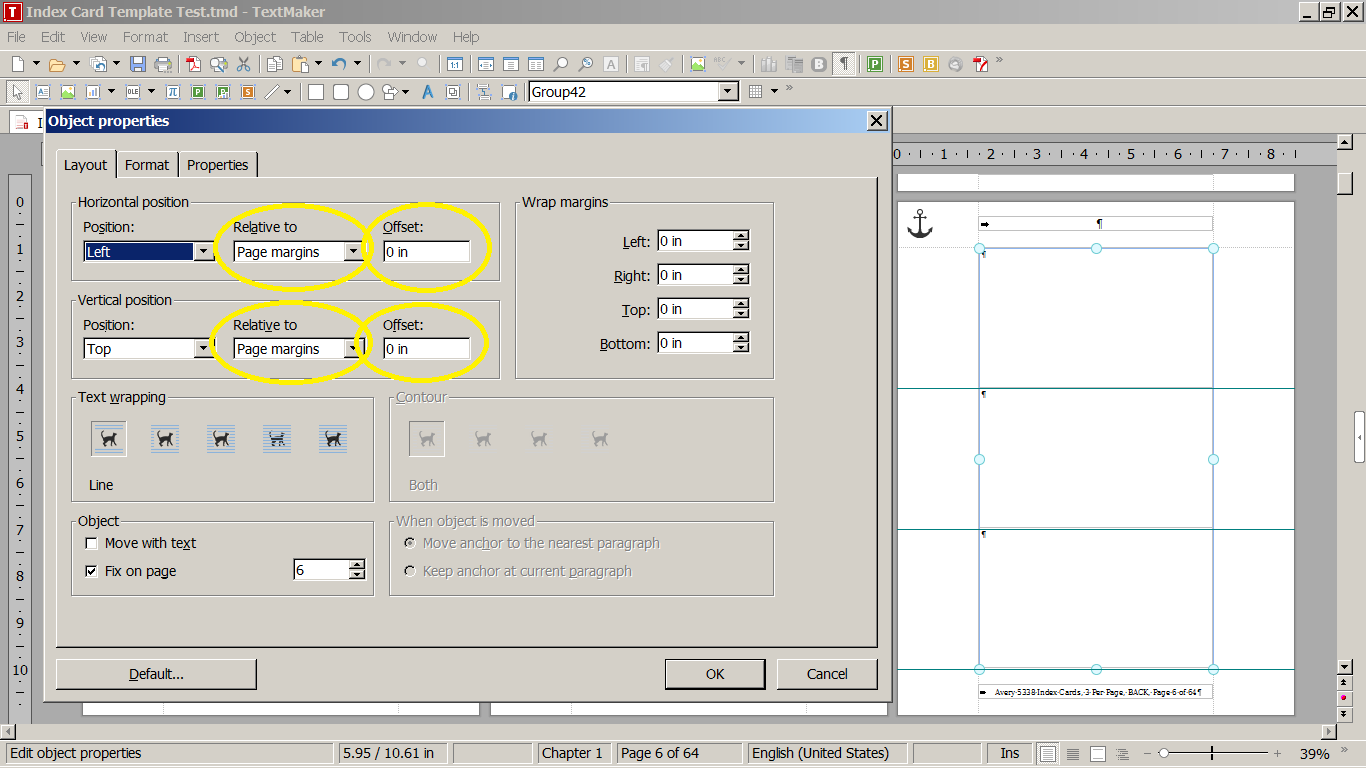Open the Table menu
Screen dimensions: 1366x768
[307, 37]
